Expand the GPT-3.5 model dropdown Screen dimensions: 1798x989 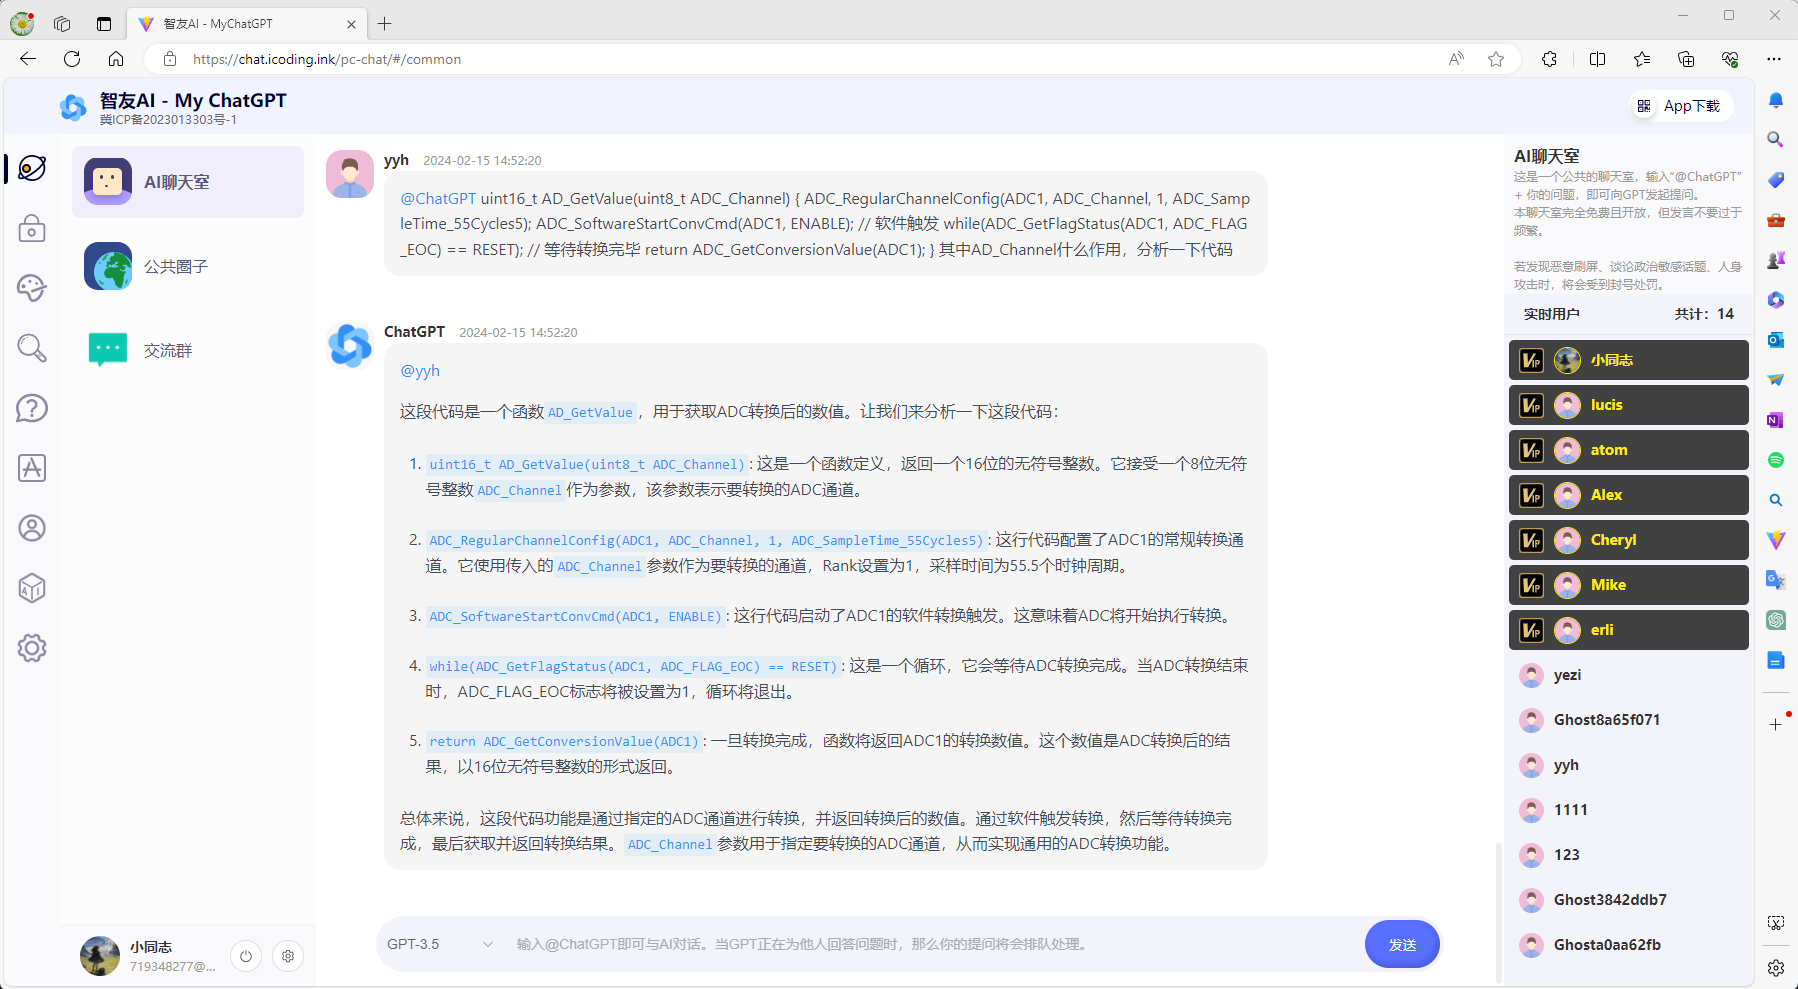pos(440,944)
